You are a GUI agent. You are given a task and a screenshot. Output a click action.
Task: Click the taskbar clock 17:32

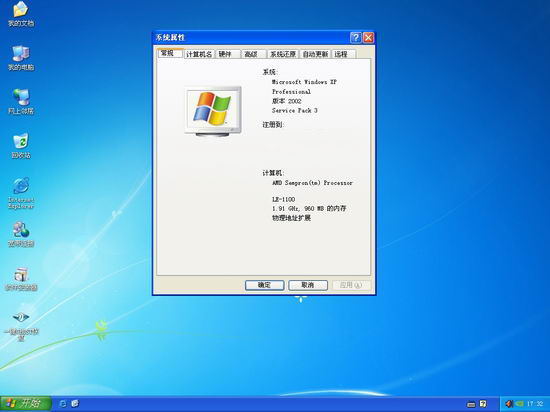point(535,404)
